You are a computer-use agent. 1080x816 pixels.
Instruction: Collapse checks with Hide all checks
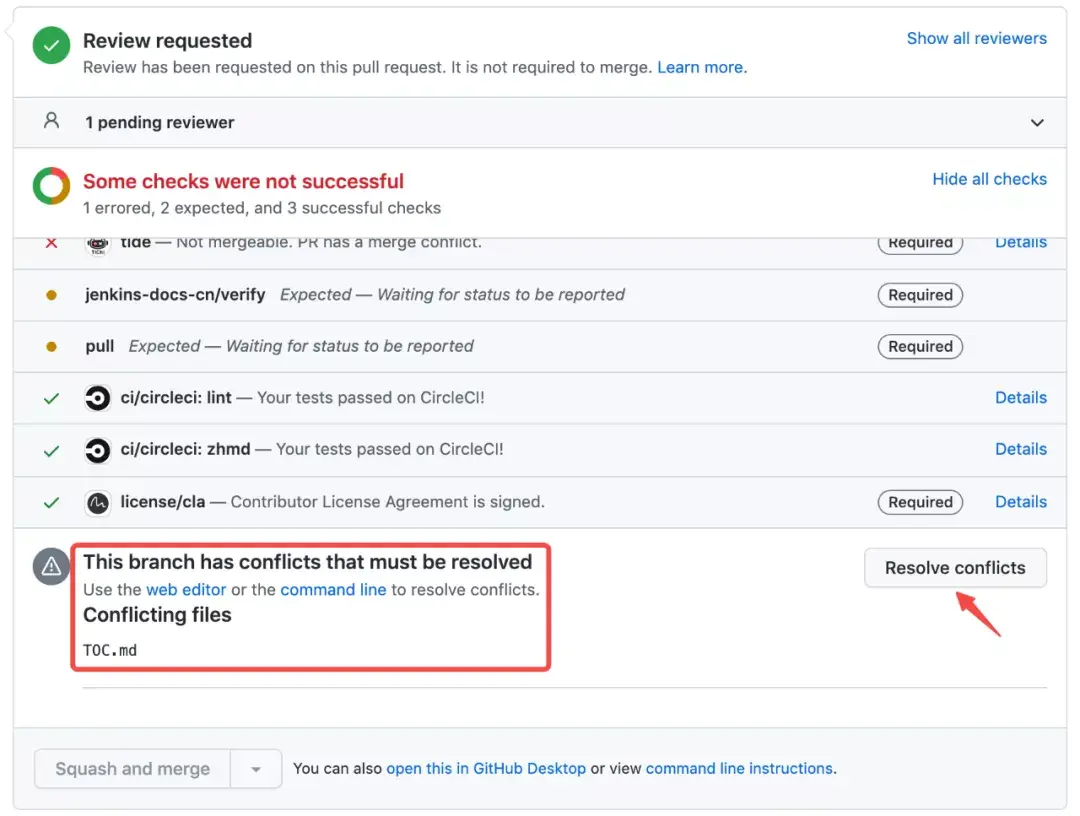click(989, 179)
